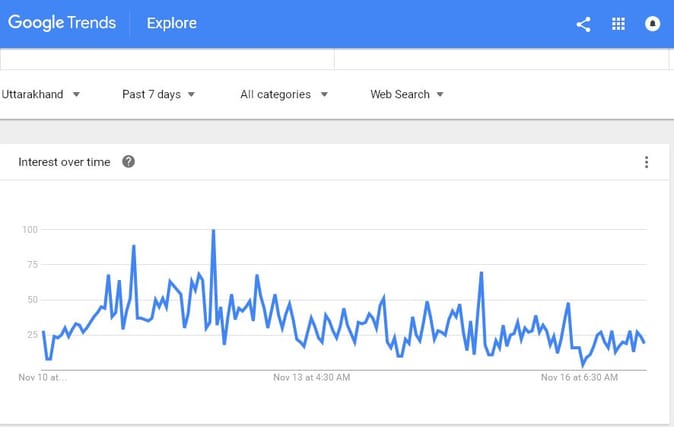Viewport: 674px width, 427px height.
Task: Expand the All categories dropdown
Action: 282,94
